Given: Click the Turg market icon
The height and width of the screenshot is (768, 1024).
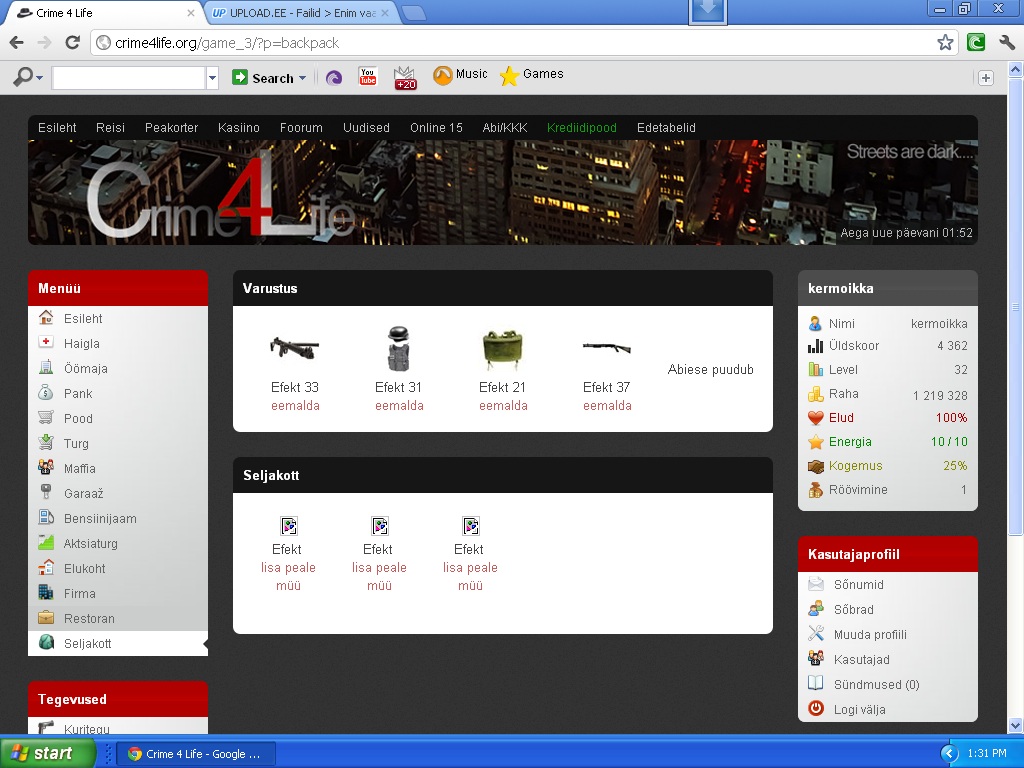Looking at the screenshot, I should pos(46,443).
